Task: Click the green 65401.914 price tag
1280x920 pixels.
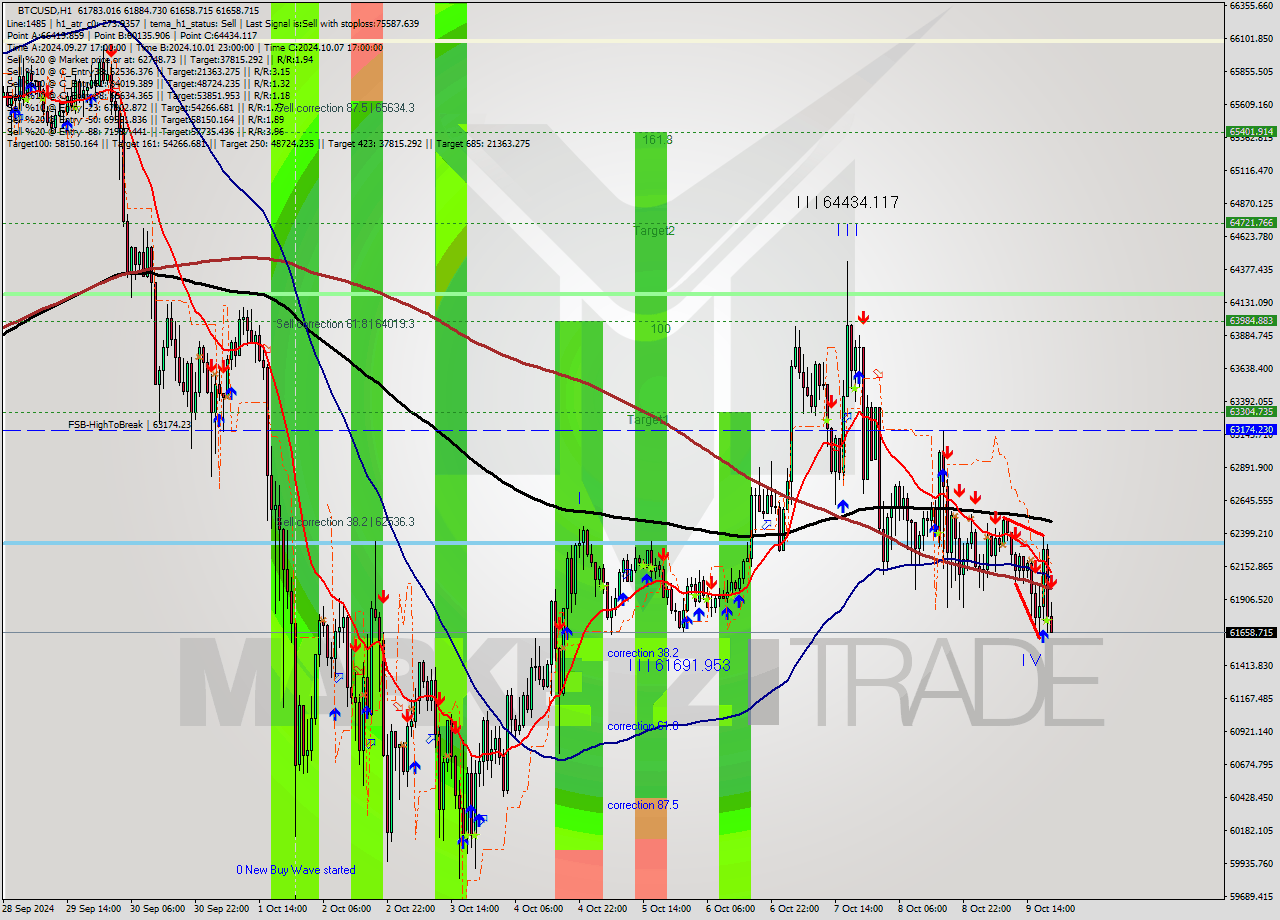Action: coord(1250,131)
